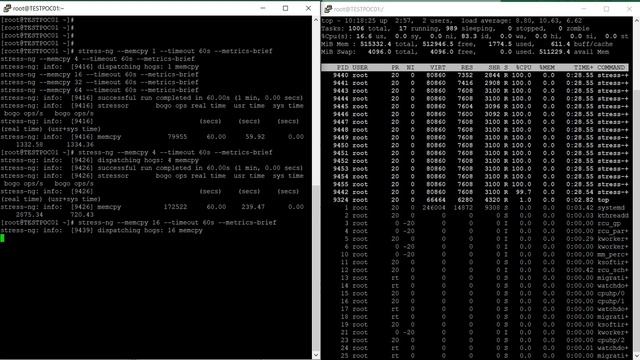
Task: Click the 17 running tasks value
Action: coord(403,29)
